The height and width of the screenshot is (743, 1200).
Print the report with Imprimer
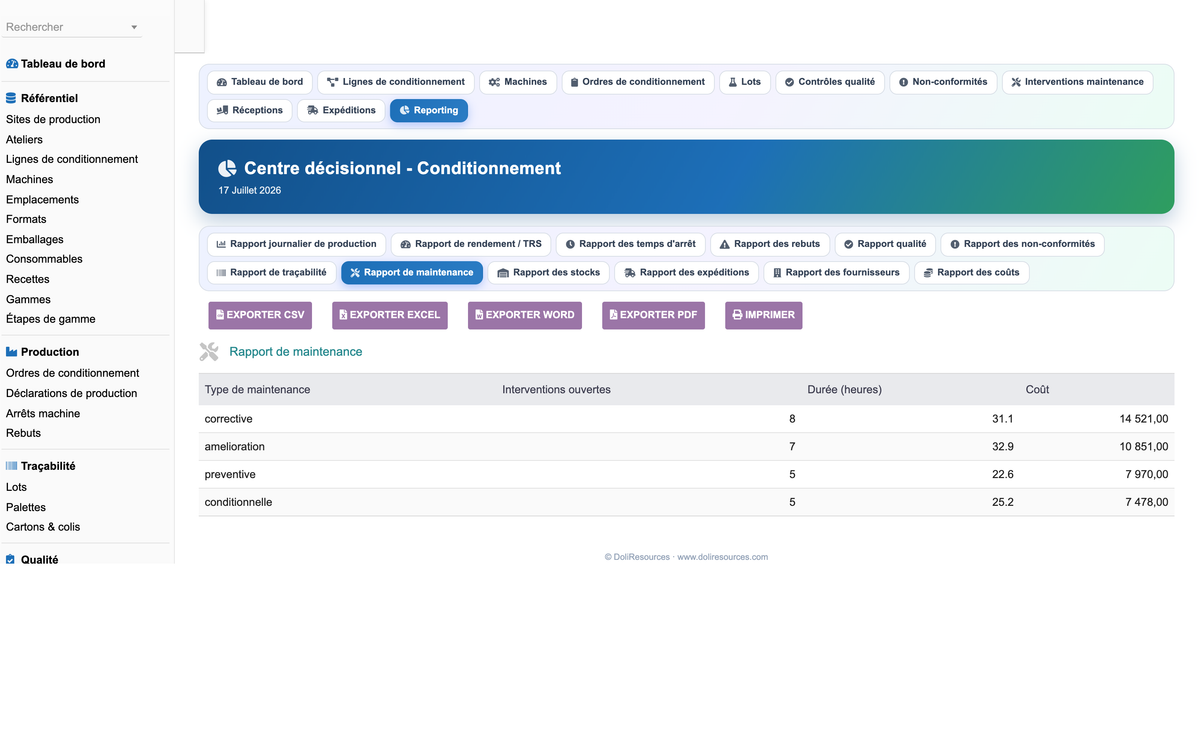pyautogui.click(x=763, y=315)
